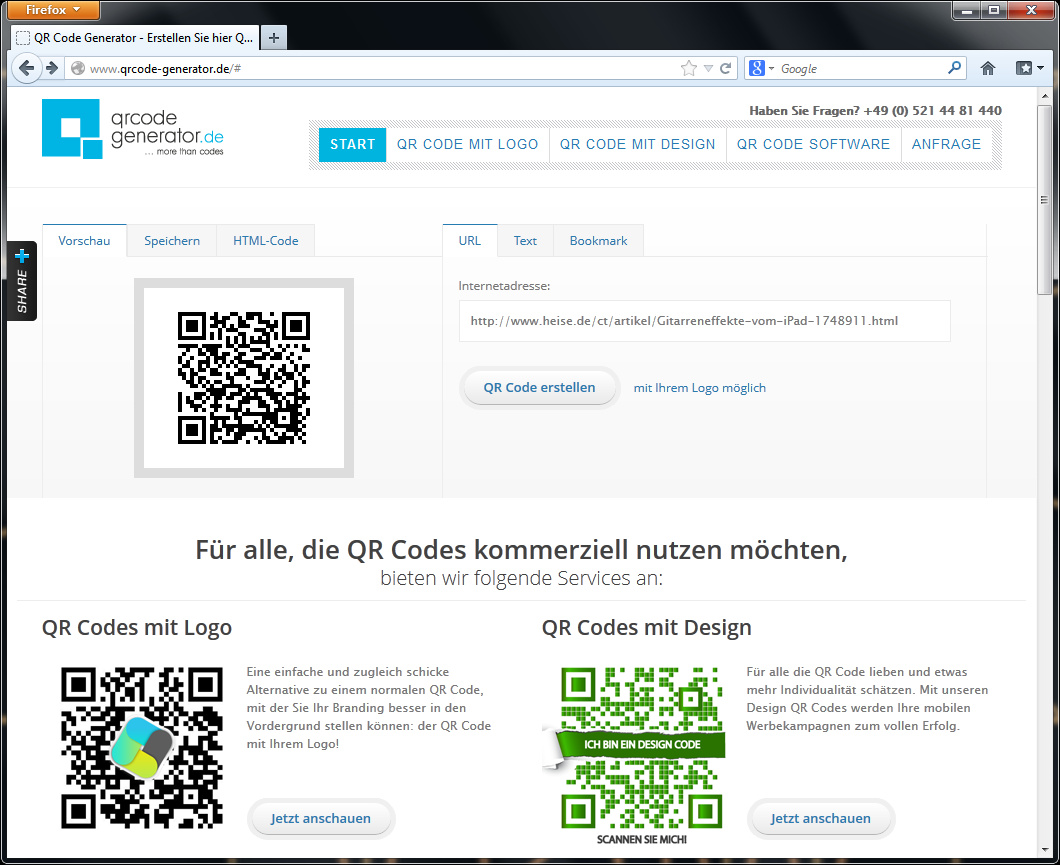This screenshot has height=865, width=1060.
Task: Open the bookmarks menu dropdown
Action: coord(1030,68)
